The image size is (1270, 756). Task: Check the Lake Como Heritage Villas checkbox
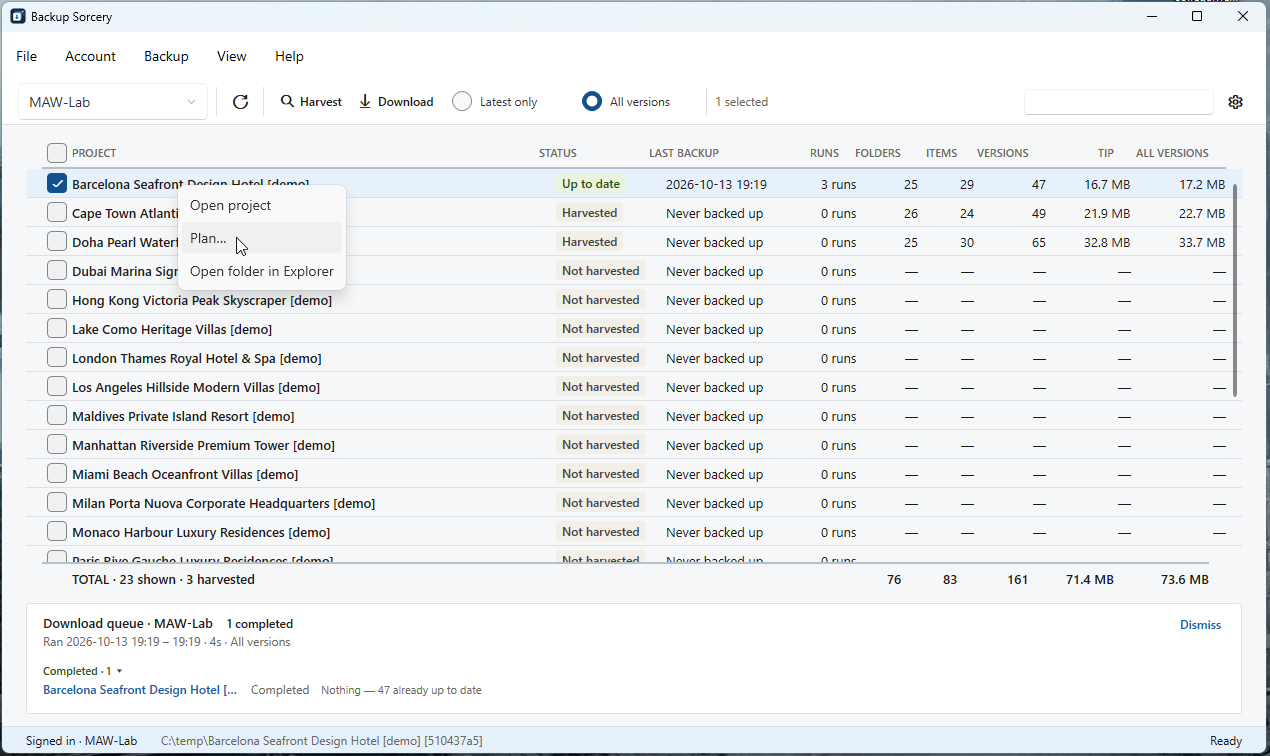pos(57,329)
